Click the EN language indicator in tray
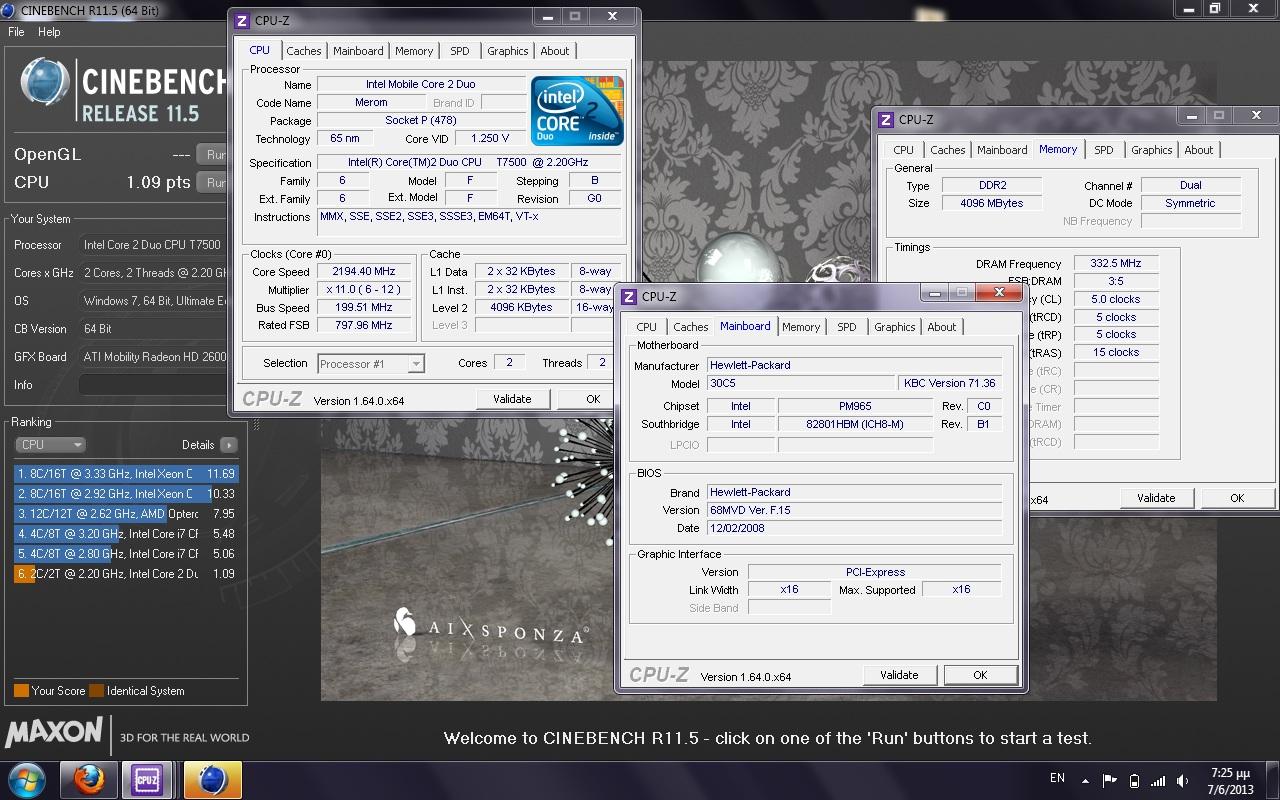 tap(1057, 778)
